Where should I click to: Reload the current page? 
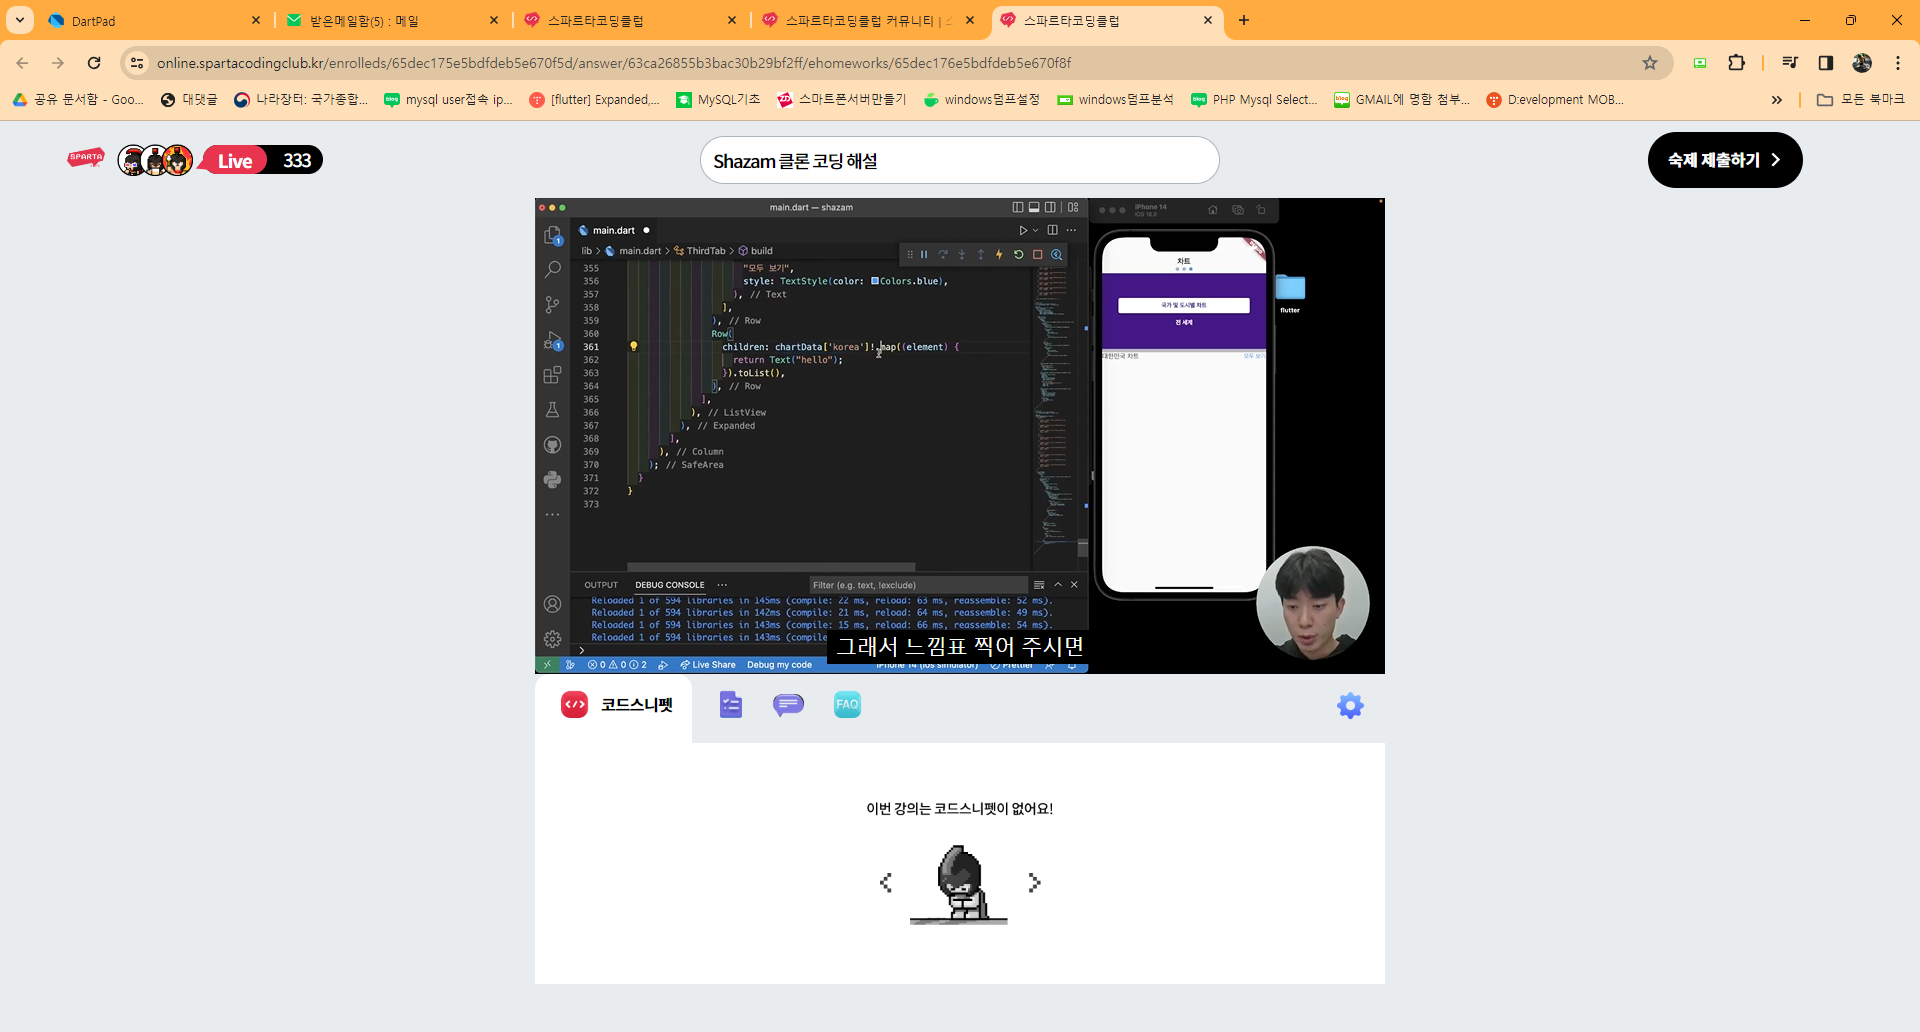94,63
